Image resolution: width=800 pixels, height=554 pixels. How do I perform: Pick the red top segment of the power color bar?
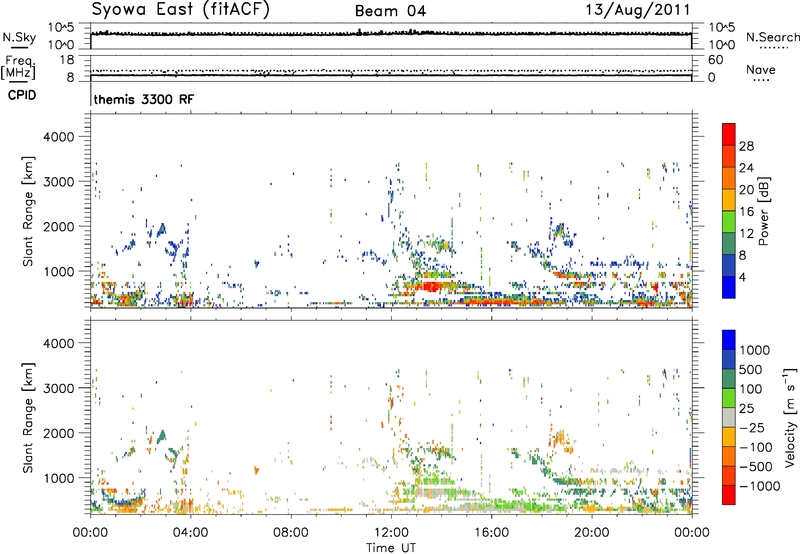729,135
